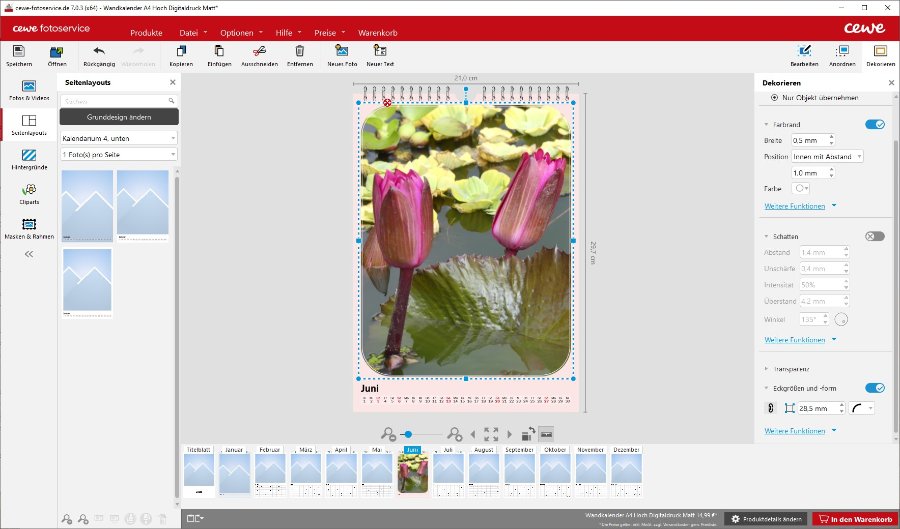Click the swap layout icon below canvas
Image resolution: width=900 pixels, height=529 pixels.
(x=528, y=434)
